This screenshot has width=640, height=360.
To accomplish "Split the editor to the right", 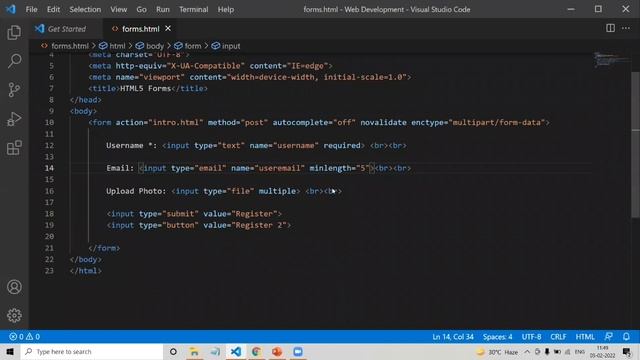I will coord(610,28).
